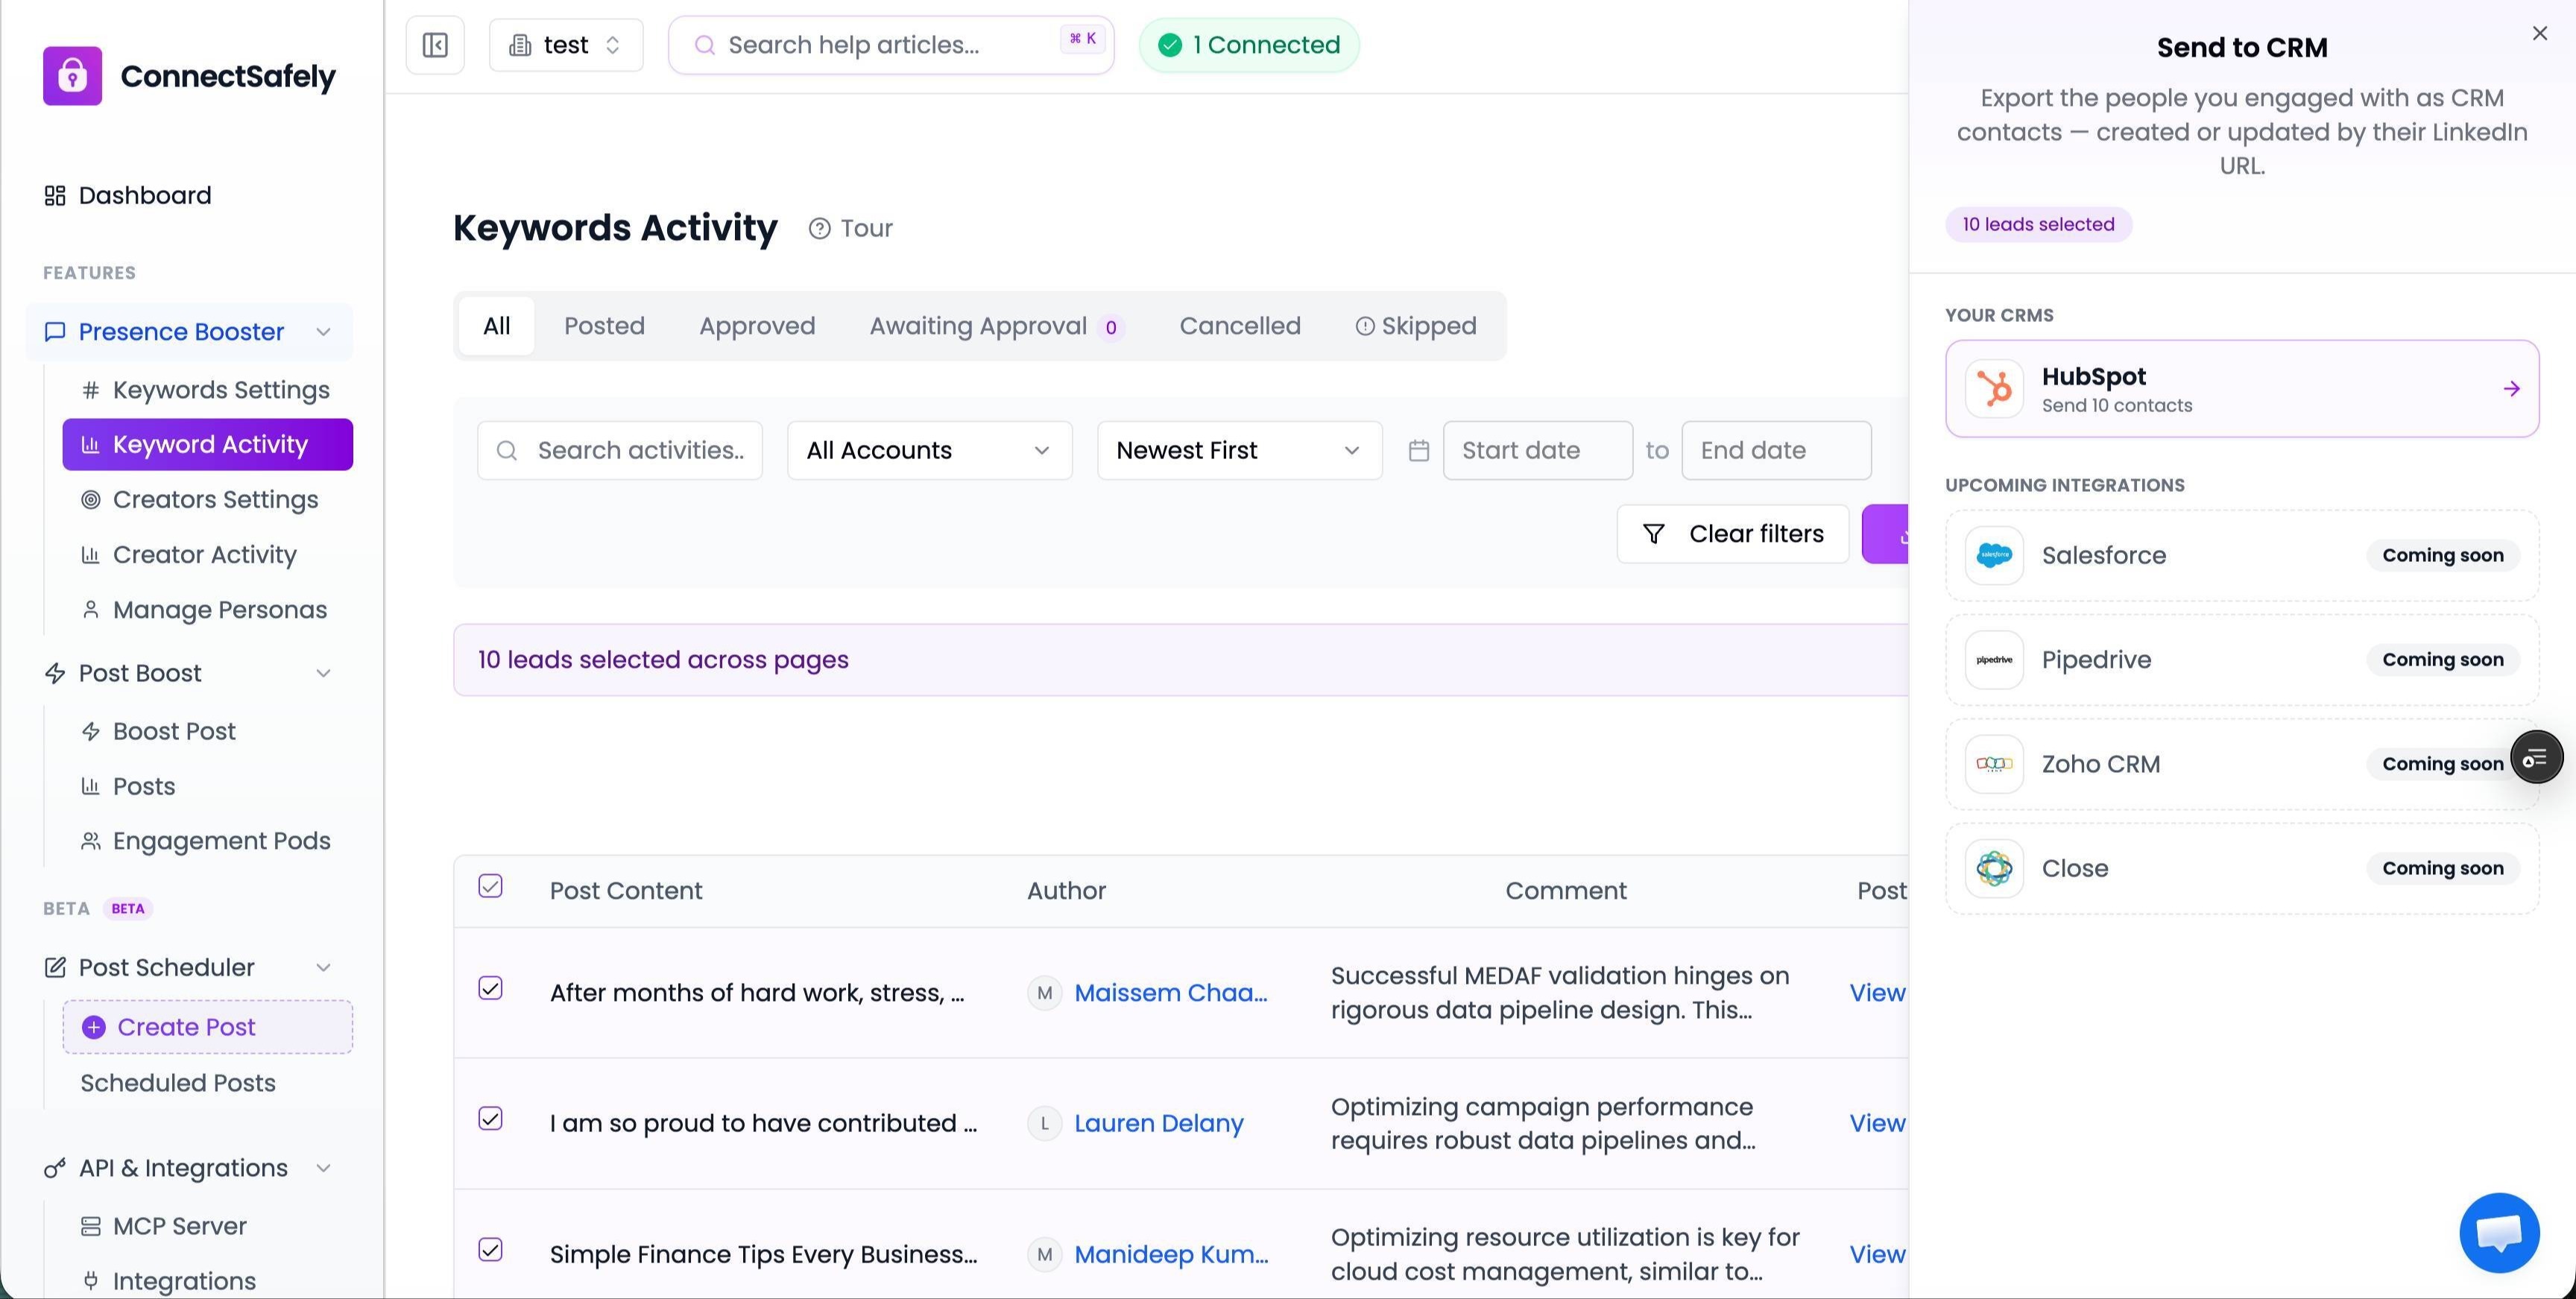Collapse the Post Scheduler section chevron
The image size is (2576, 1299).
click(x=323, y=968)
